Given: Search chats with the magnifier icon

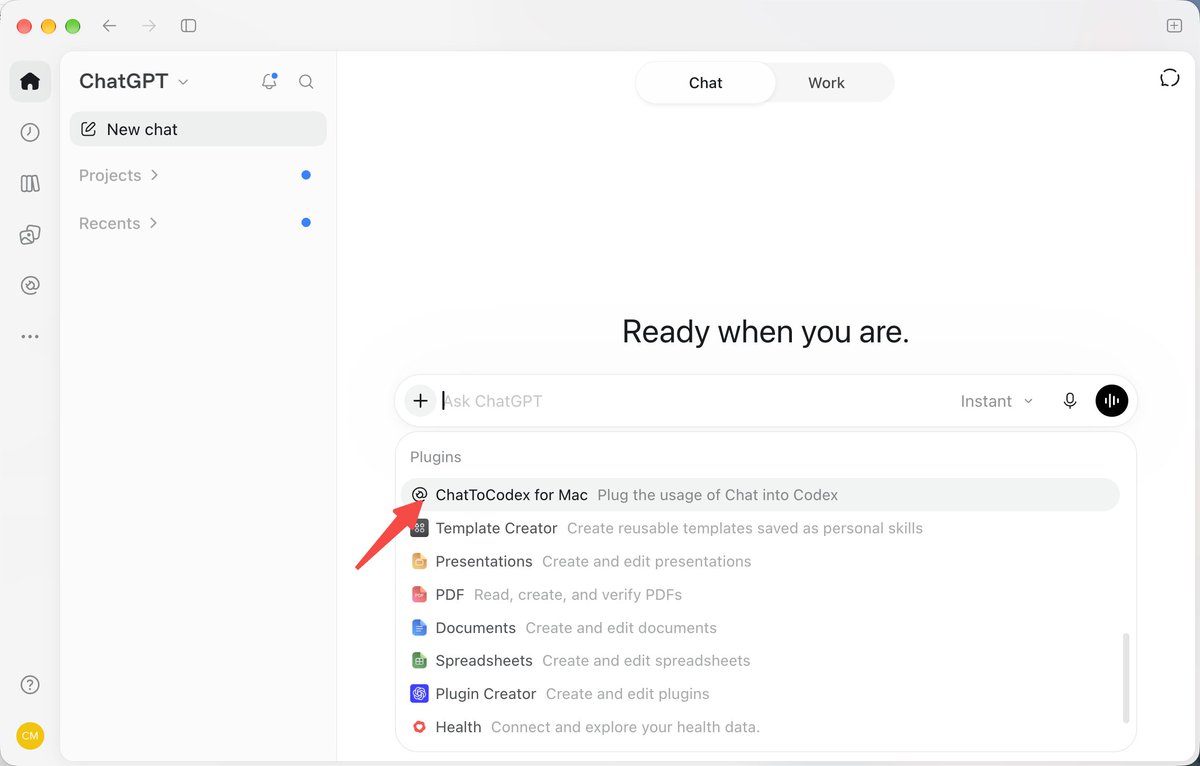Looking at the screenshot, I should click(x=306, y=82).
